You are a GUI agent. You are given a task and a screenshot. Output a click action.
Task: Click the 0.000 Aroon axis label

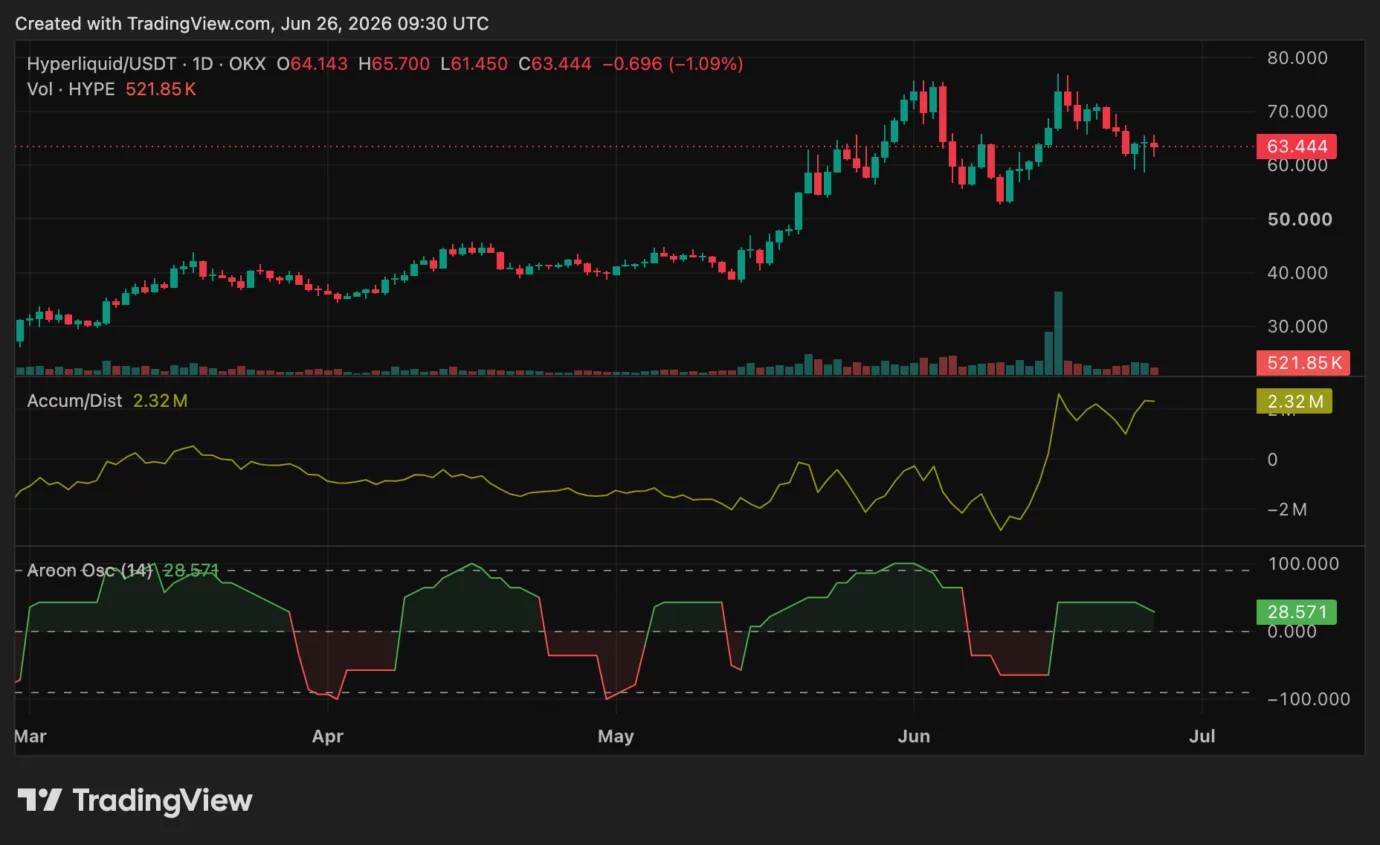pyautogui.click(x=1294, y=631)
